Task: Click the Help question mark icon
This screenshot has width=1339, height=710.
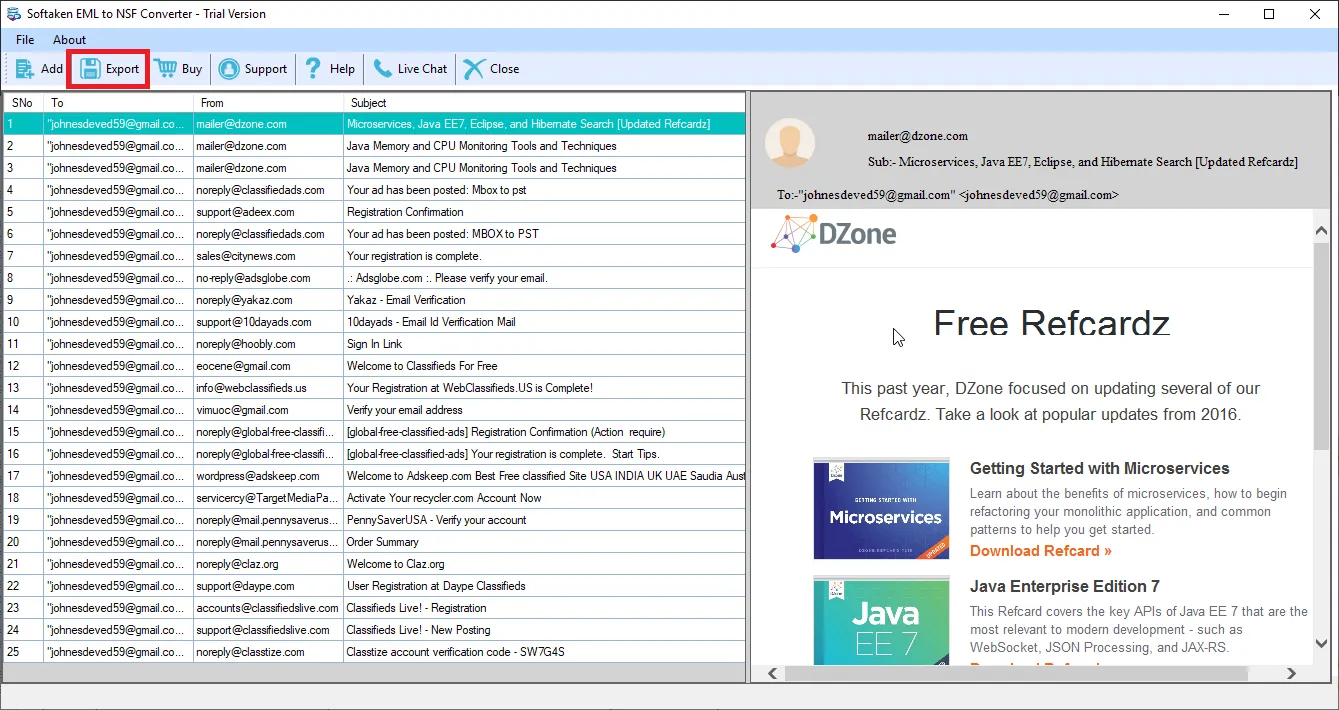Action: [x=313, y=69]
